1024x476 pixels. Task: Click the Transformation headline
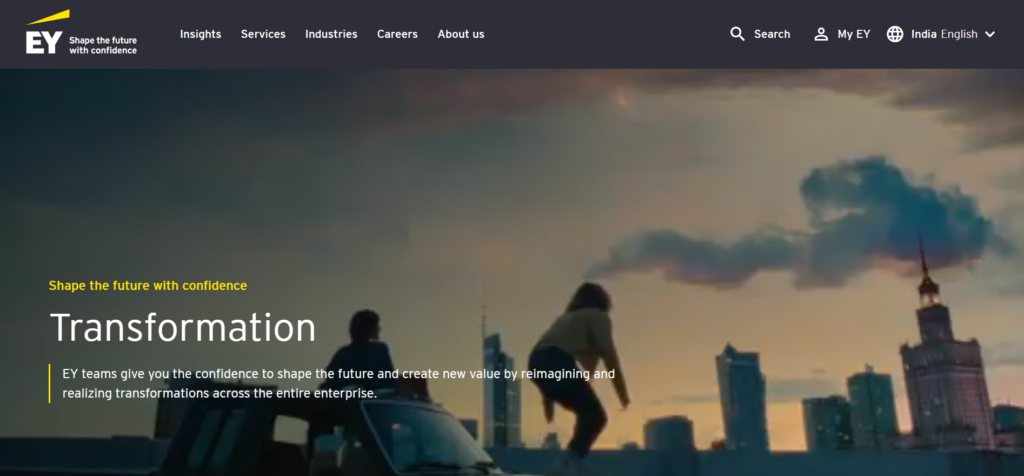(183, 327)
